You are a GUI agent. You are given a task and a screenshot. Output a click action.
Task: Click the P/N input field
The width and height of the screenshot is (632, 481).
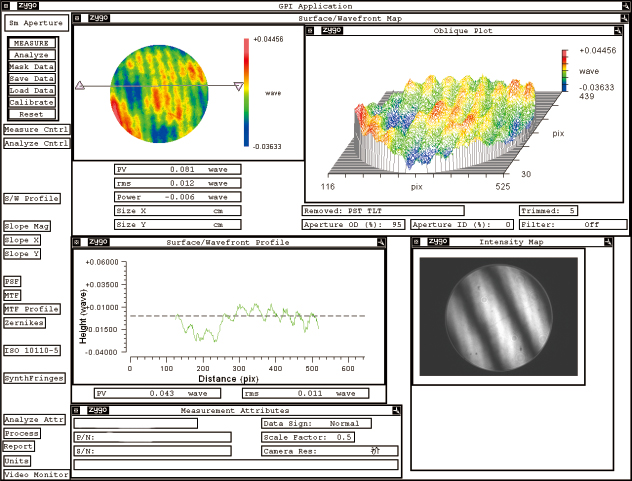[x=152, y=437]
